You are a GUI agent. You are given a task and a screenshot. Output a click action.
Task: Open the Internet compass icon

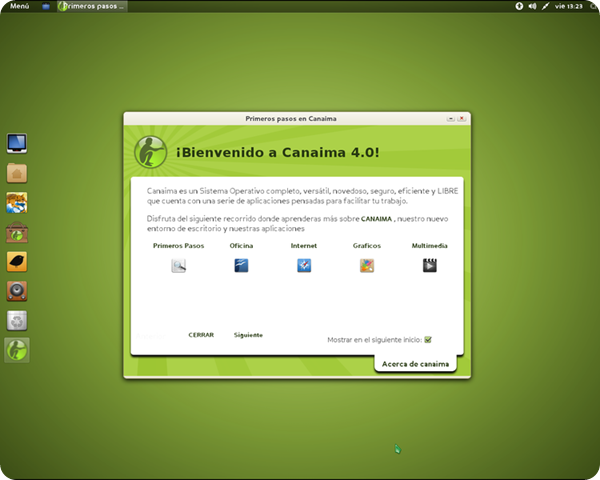click(x=304, y=265)
